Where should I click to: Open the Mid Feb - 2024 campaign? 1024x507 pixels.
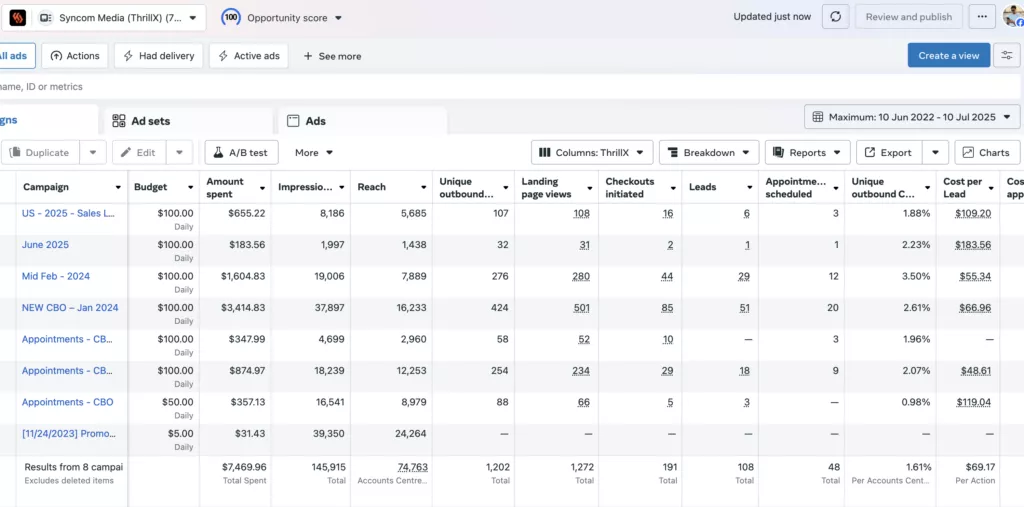56,276
